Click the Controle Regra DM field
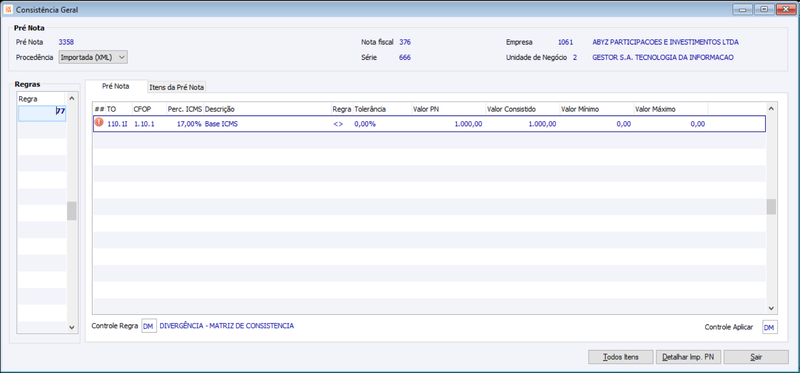The image size is (800, 373). (x=148, y=326)
